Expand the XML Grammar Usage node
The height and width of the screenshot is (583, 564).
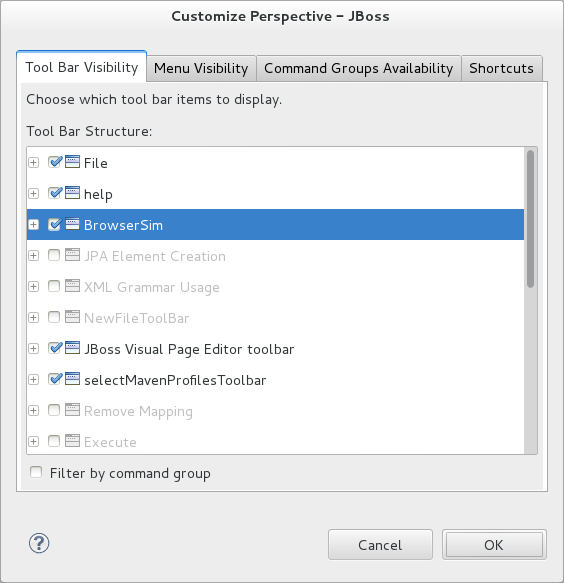point(33,286)
